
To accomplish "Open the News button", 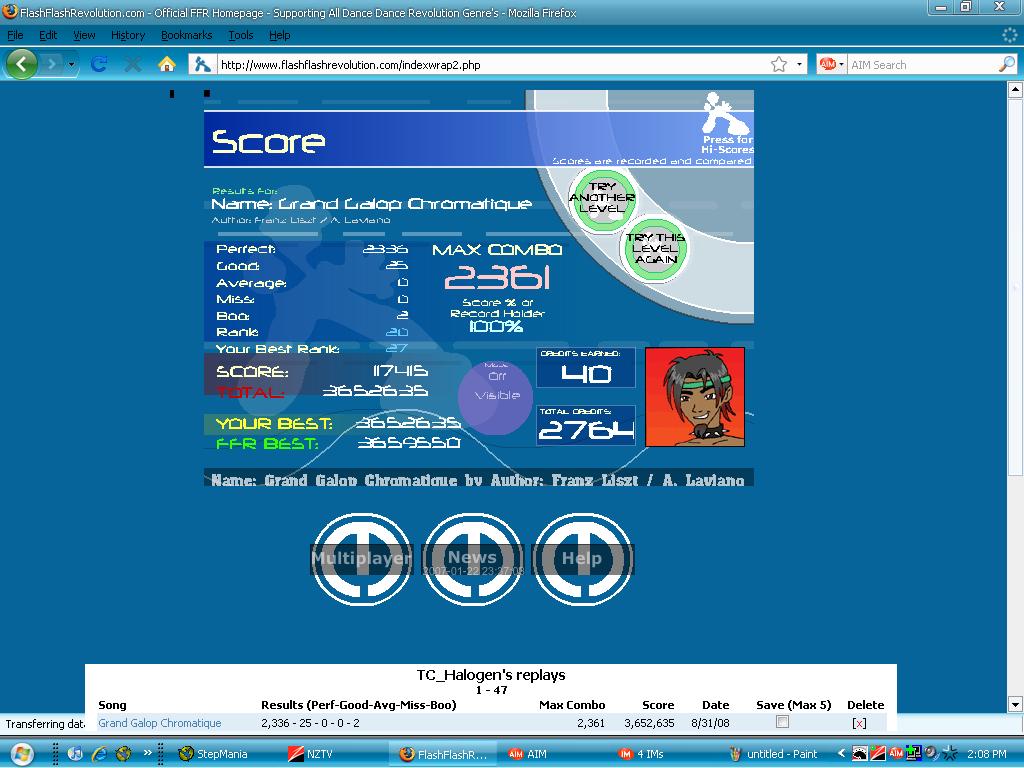I will click(472, 559).
